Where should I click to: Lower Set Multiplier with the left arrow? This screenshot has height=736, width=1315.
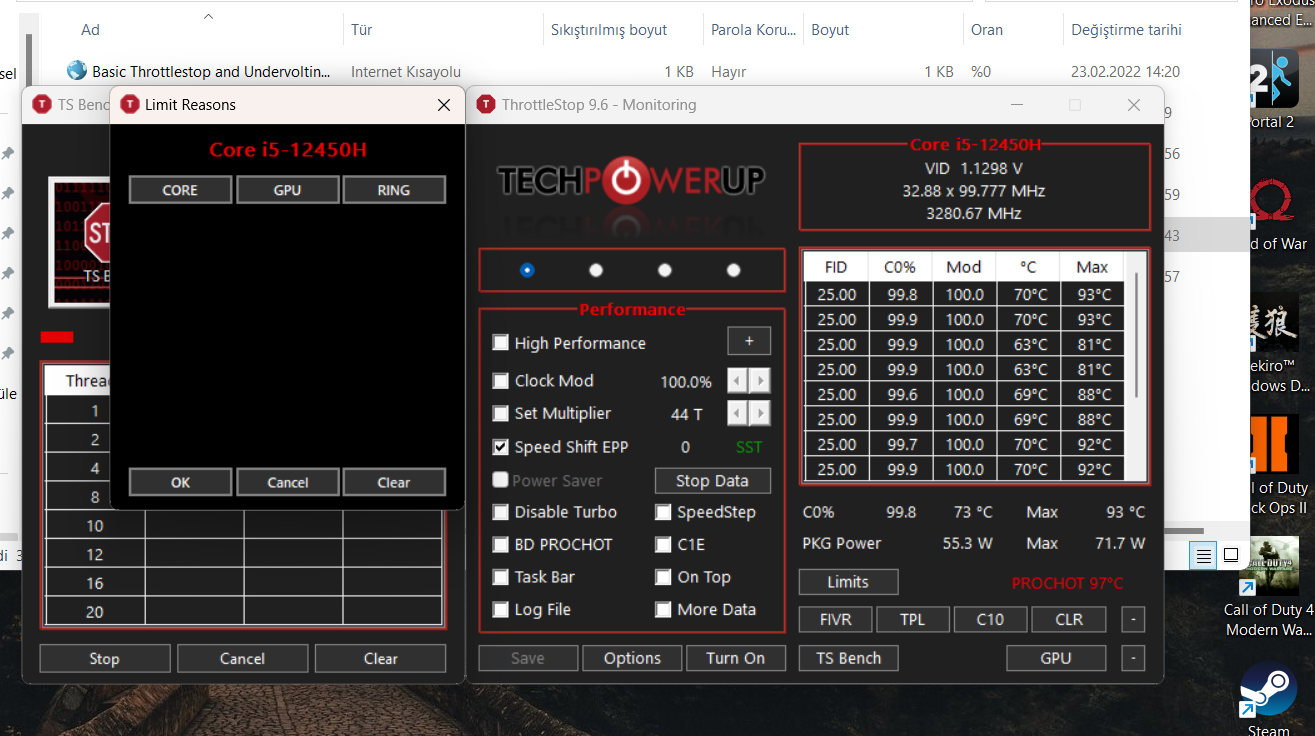click(x=737, y=413)
